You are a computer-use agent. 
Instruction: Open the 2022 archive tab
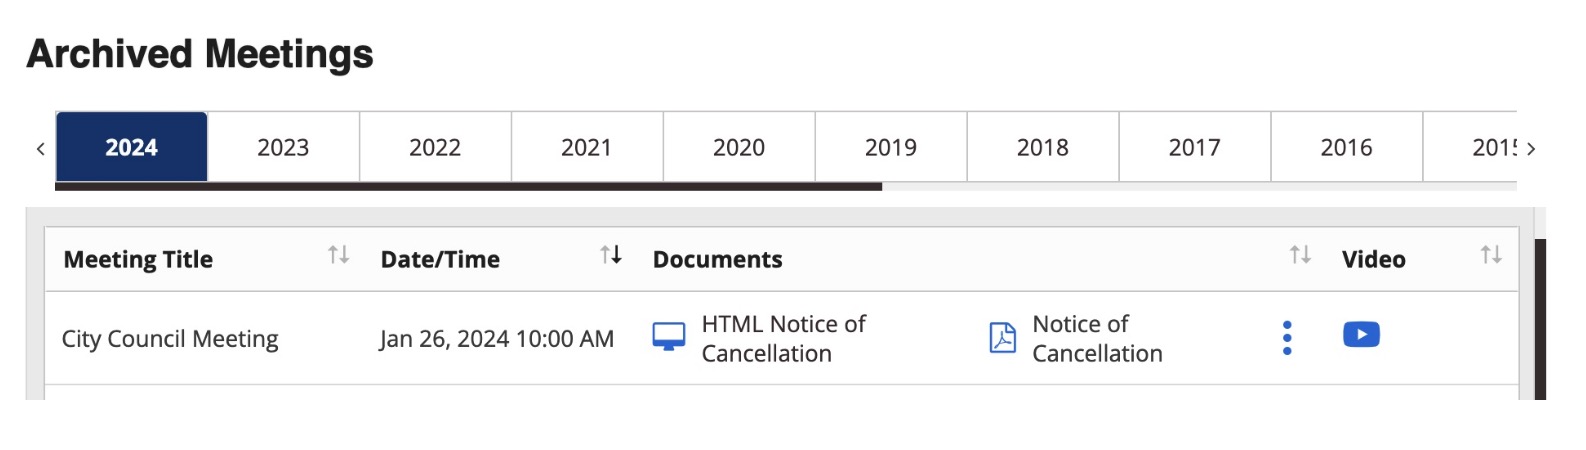435,147
